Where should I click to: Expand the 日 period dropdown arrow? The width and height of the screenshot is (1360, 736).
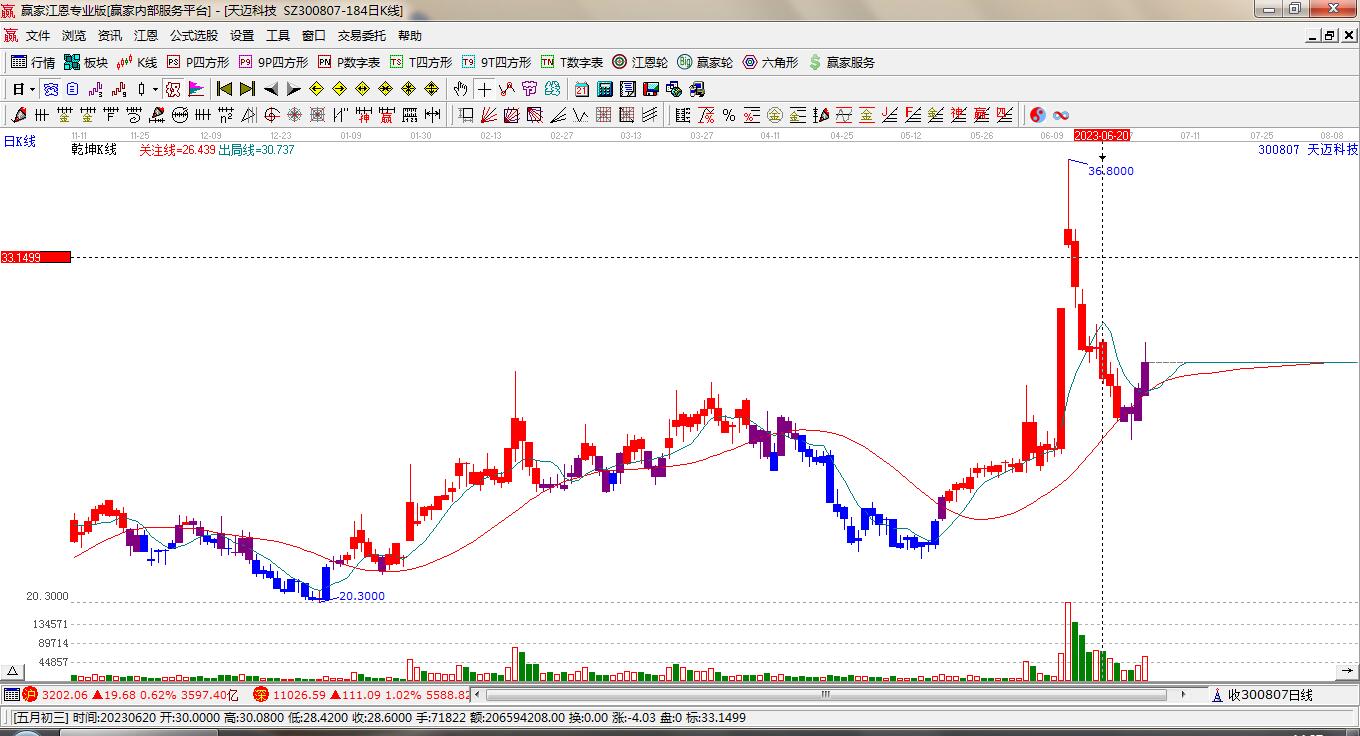click(x=32, y=89)
